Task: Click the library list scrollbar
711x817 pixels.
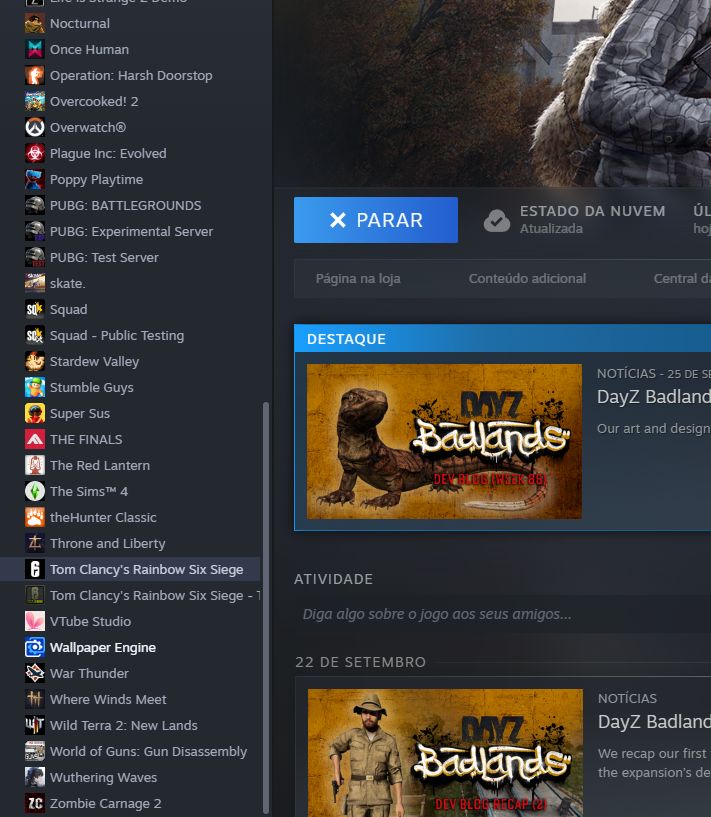Action: [266, 607]
